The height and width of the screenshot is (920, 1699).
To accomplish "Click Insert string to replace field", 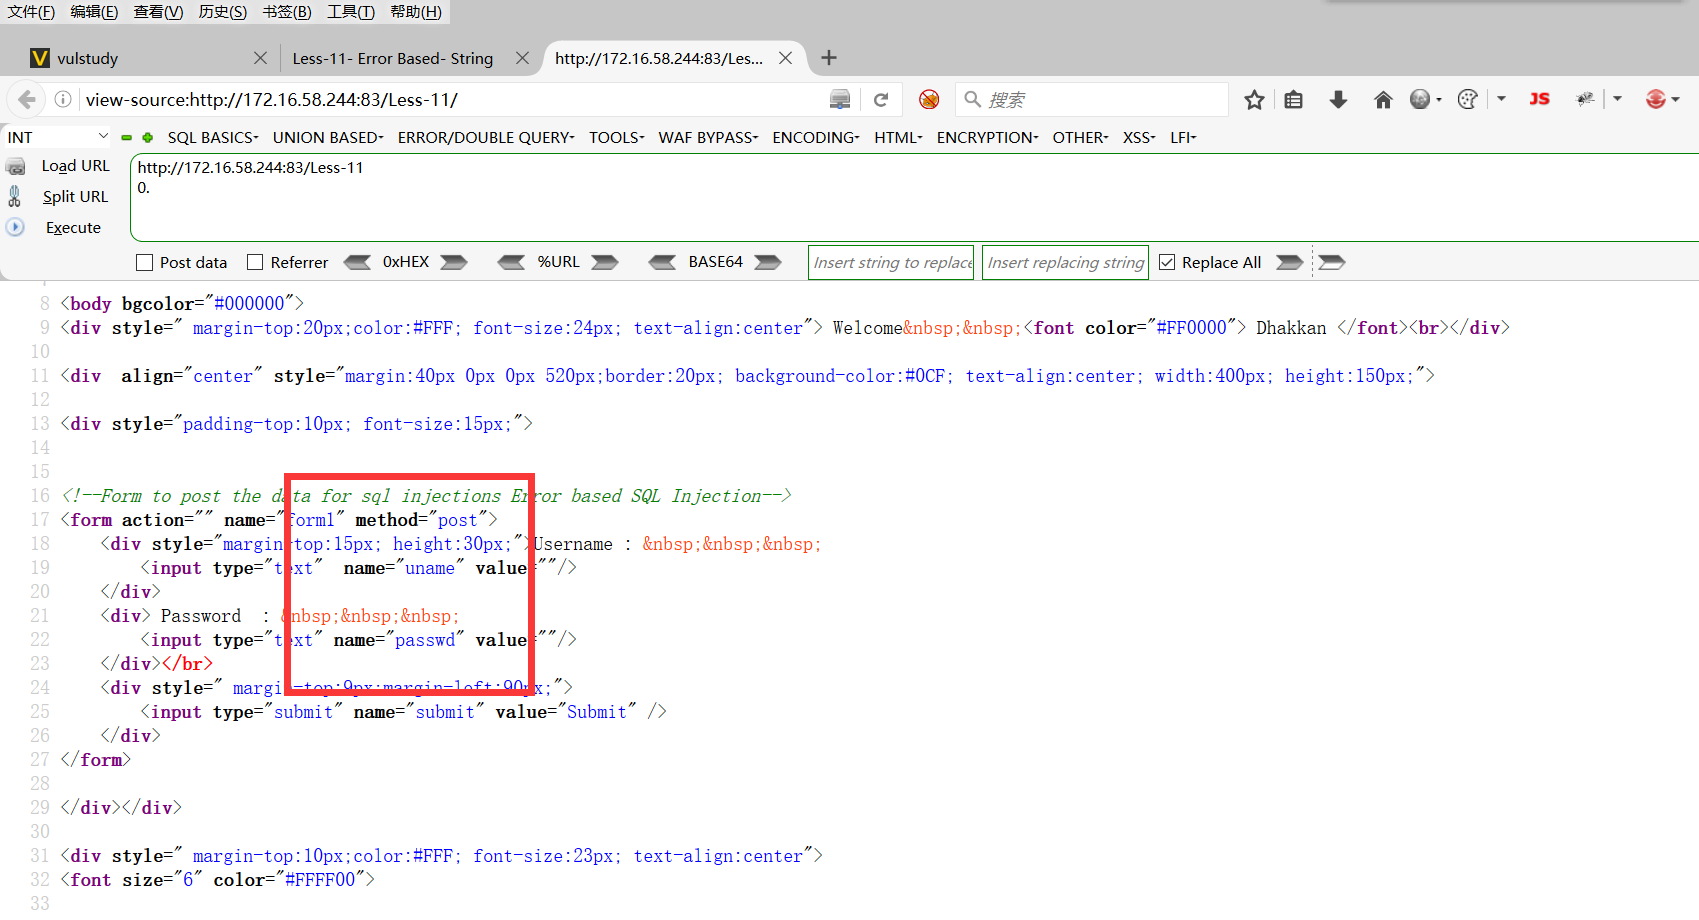I will click(x=891, y=262).
